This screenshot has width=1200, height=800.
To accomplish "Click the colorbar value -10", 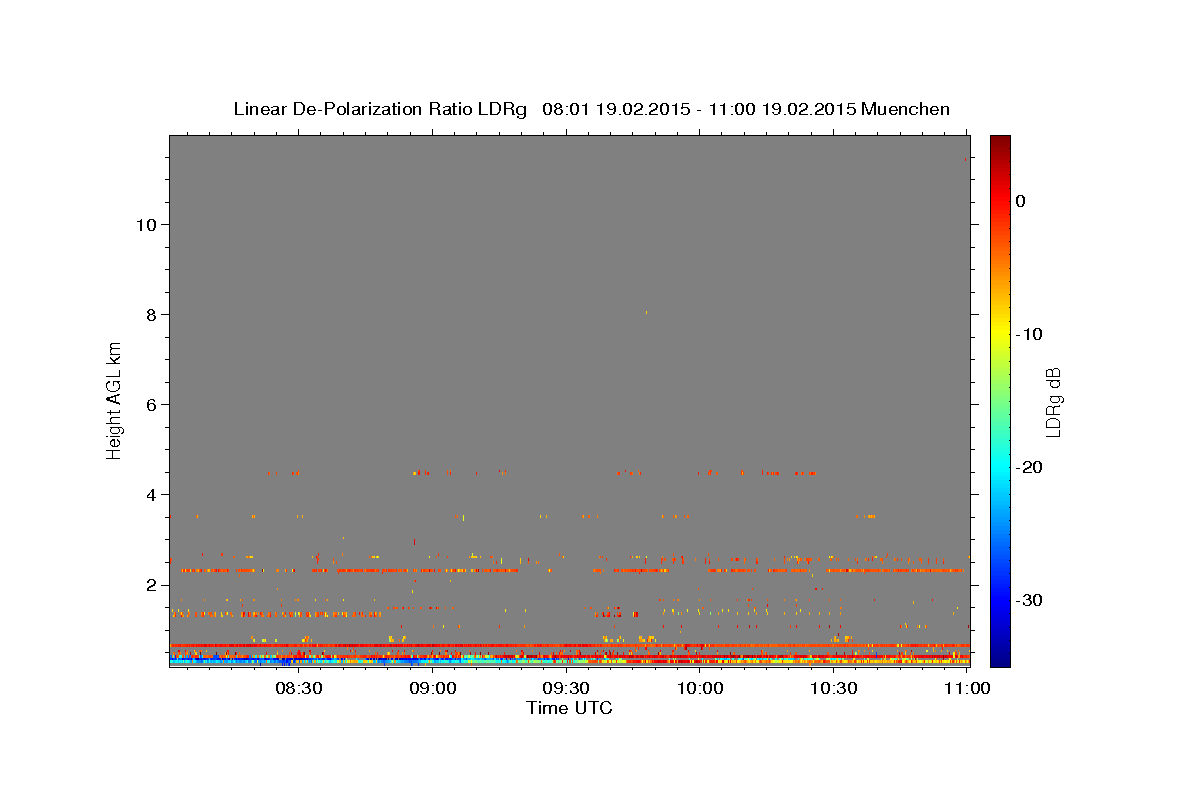I will tap(1029, 334).
